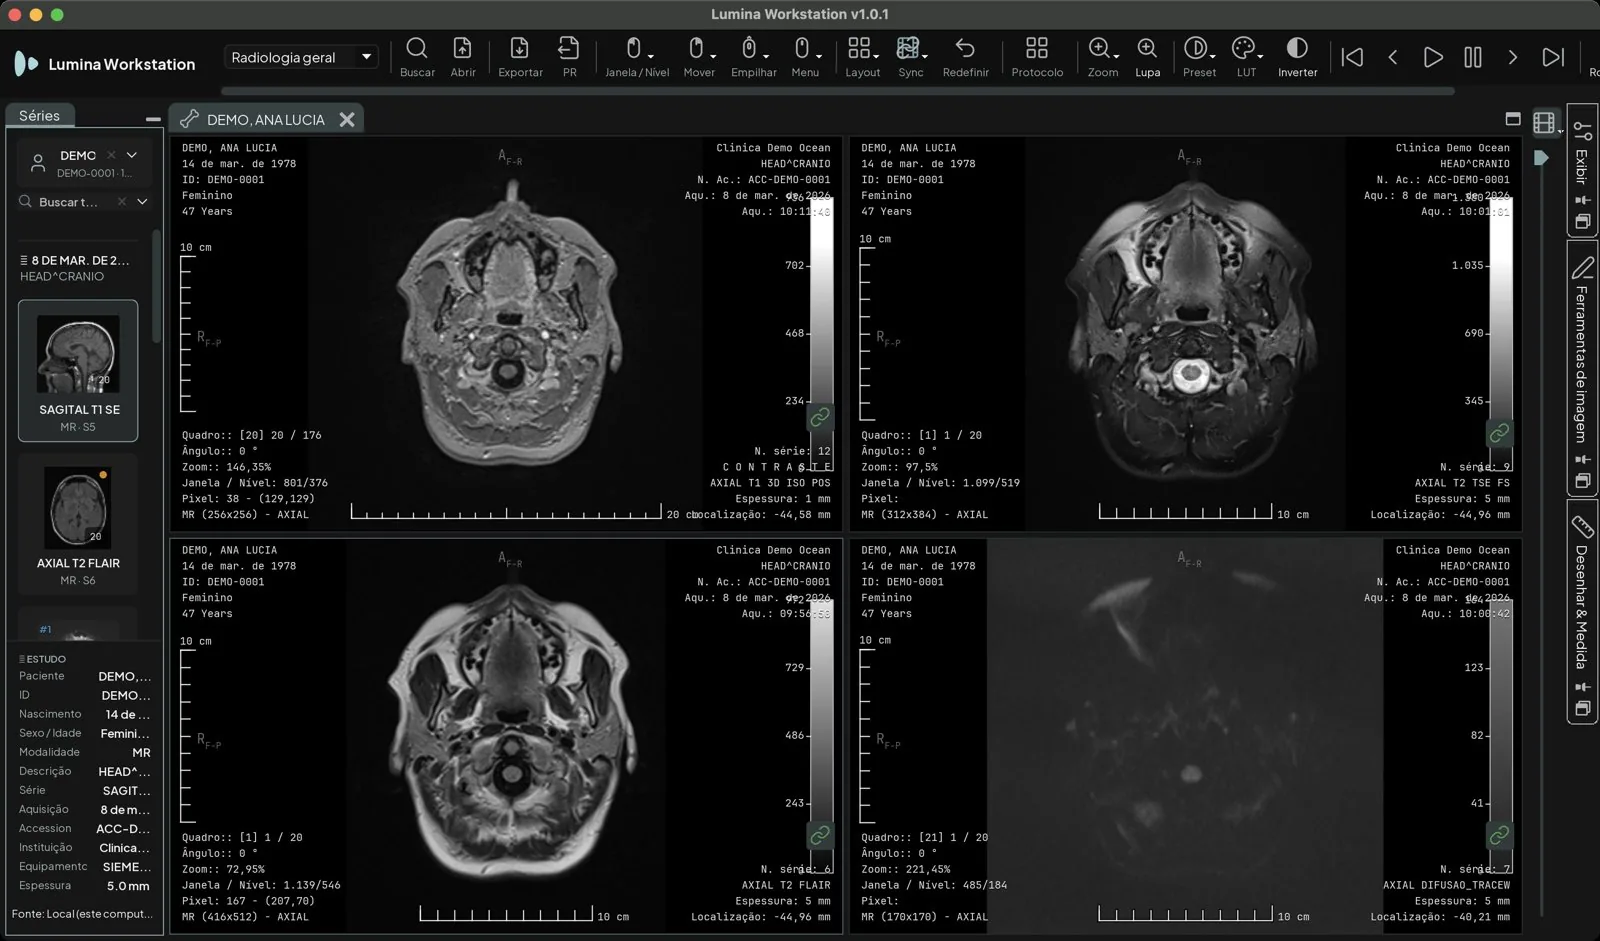This screenshot has height=941, width=1600.
Task: Toggle link icon on AXIAL T2 FLAIR viewport
Action: point(820,834)
